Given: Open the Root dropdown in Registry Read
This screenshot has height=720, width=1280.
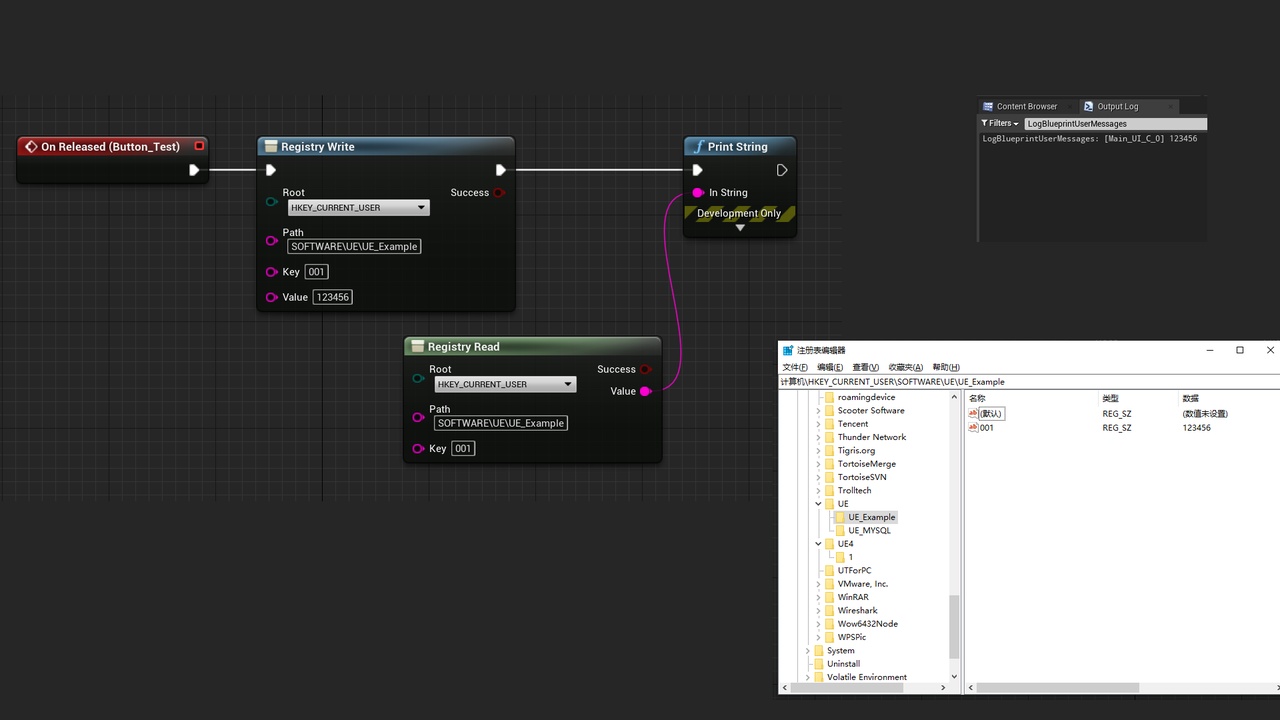Looking at the screenshot, I should [x=505, y=384].
